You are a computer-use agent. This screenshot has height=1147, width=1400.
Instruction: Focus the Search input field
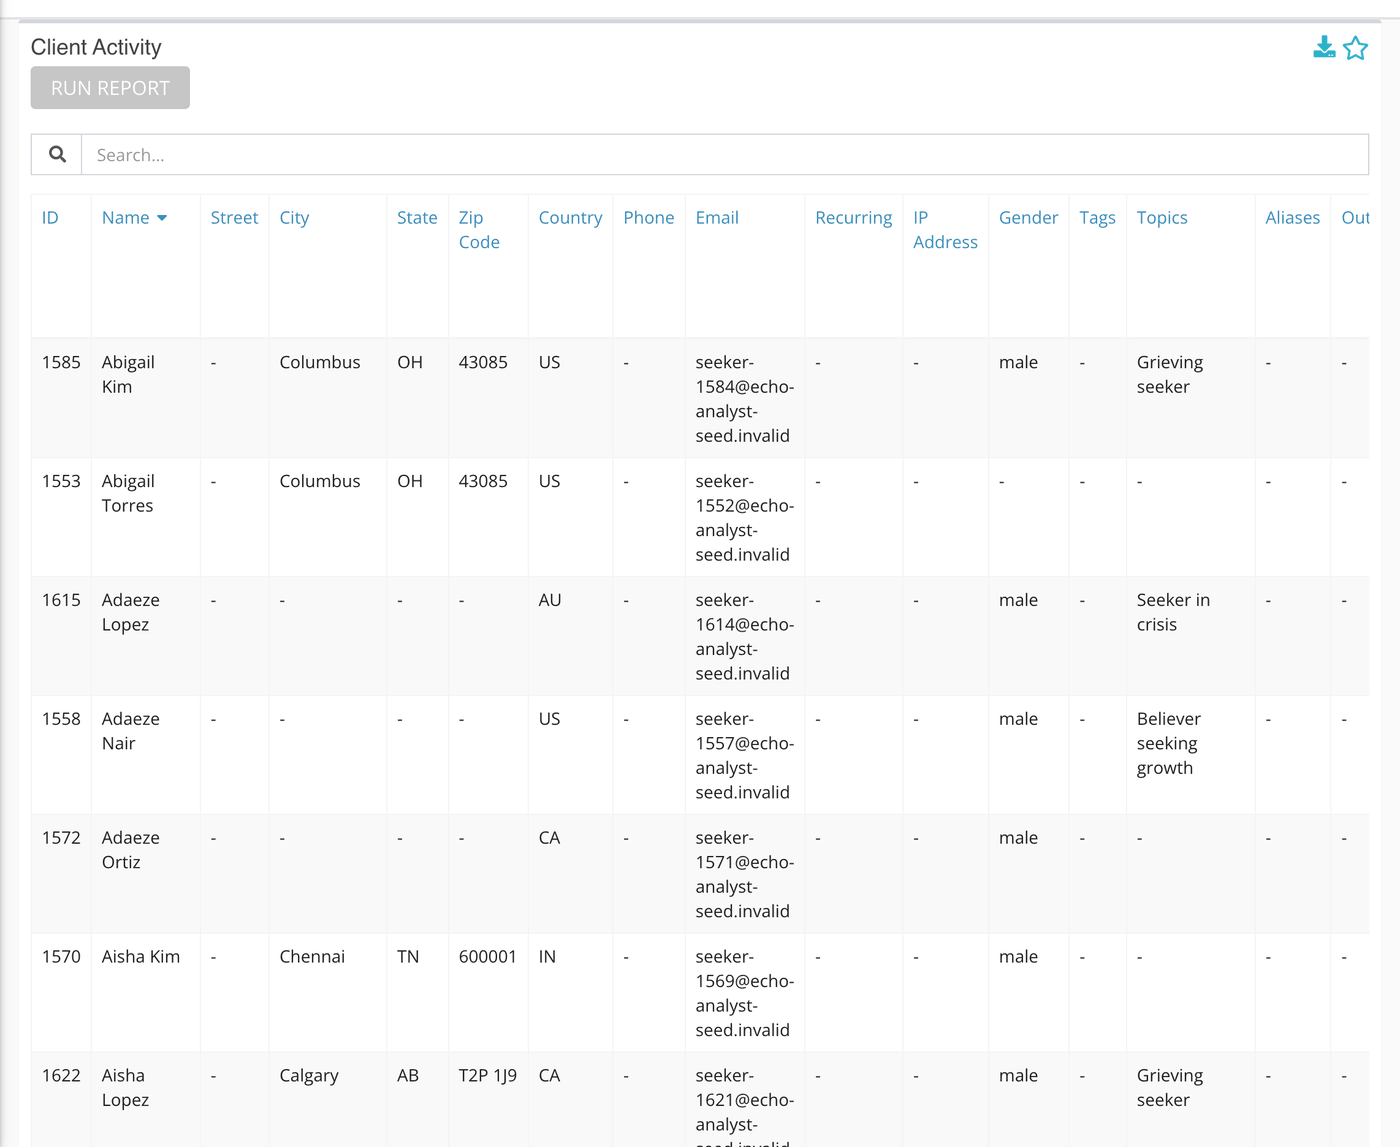[725, 154]
